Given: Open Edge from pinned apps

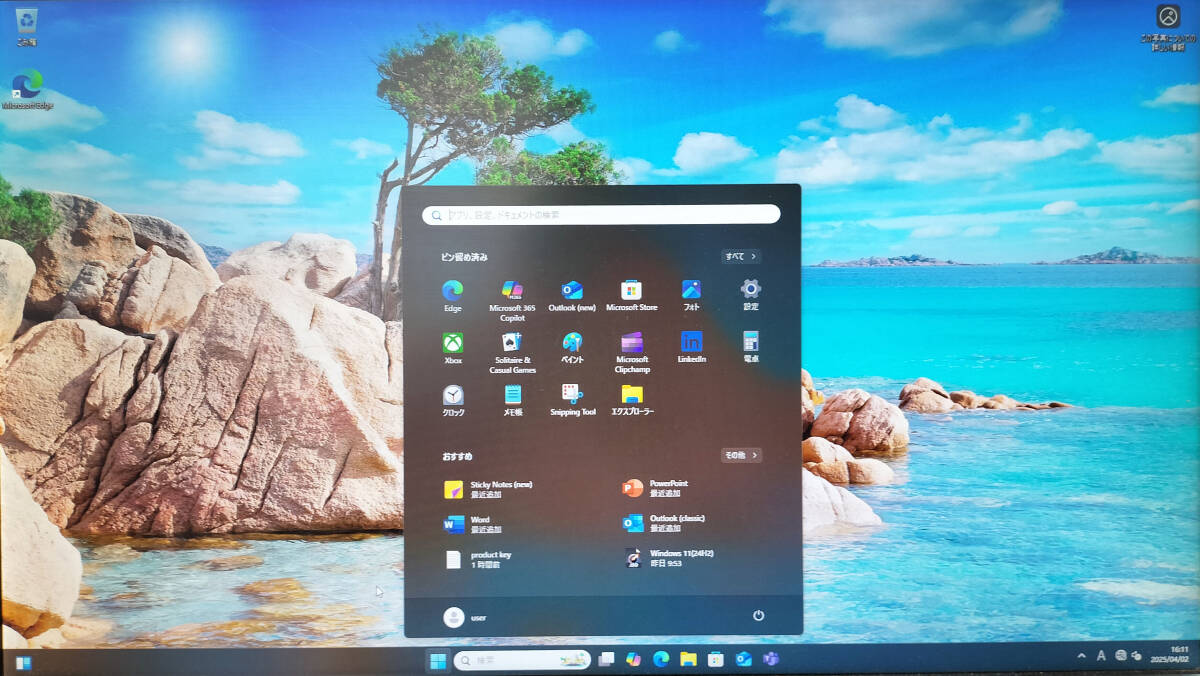Looking at the screenshot, I should click(x=452, y=295).
